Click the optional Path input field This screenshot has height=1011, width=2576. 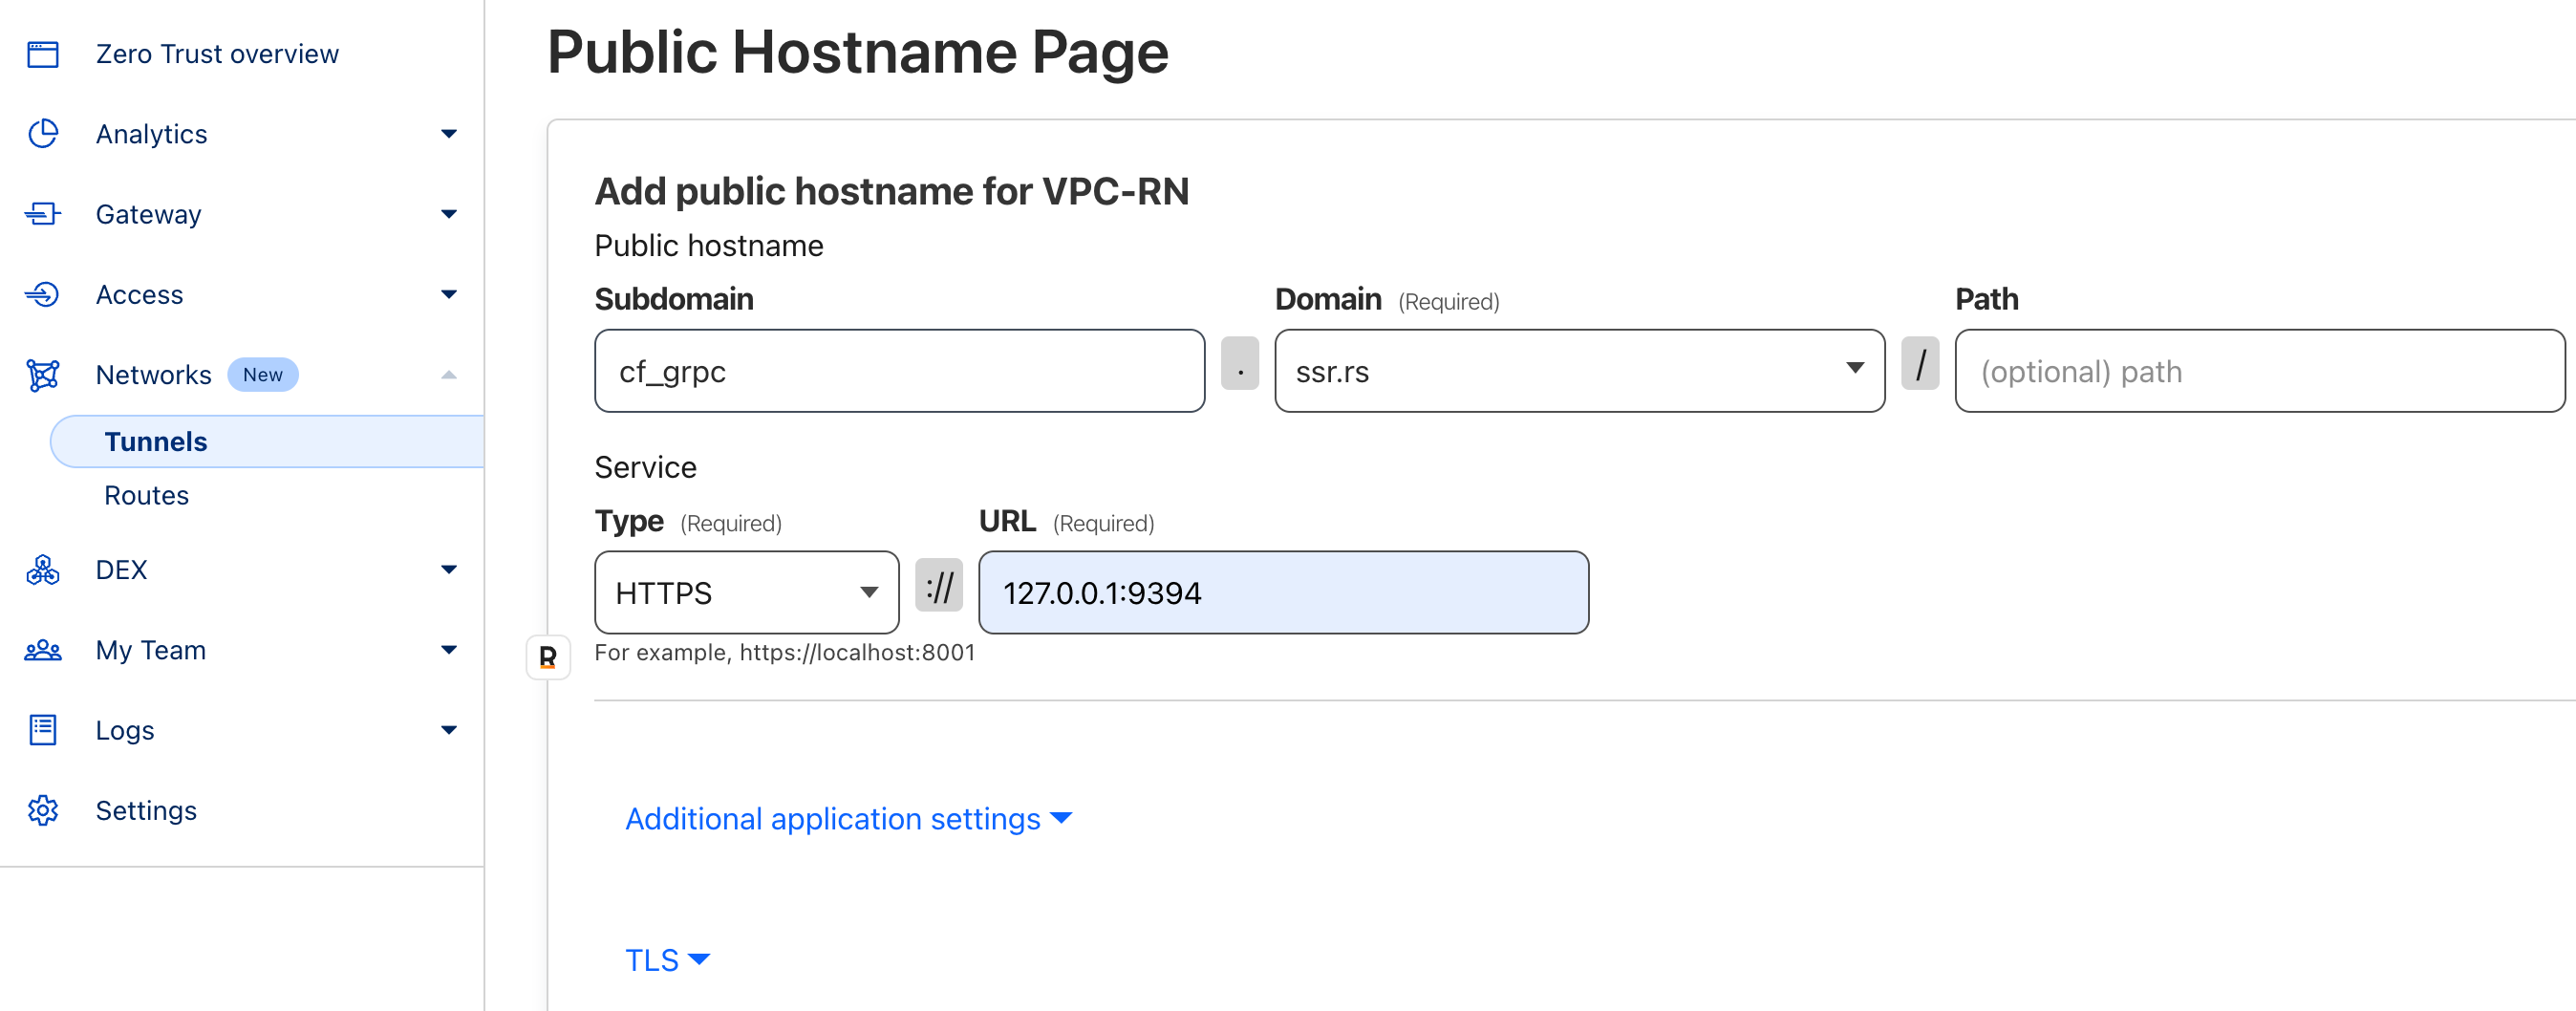[2258, 371]
